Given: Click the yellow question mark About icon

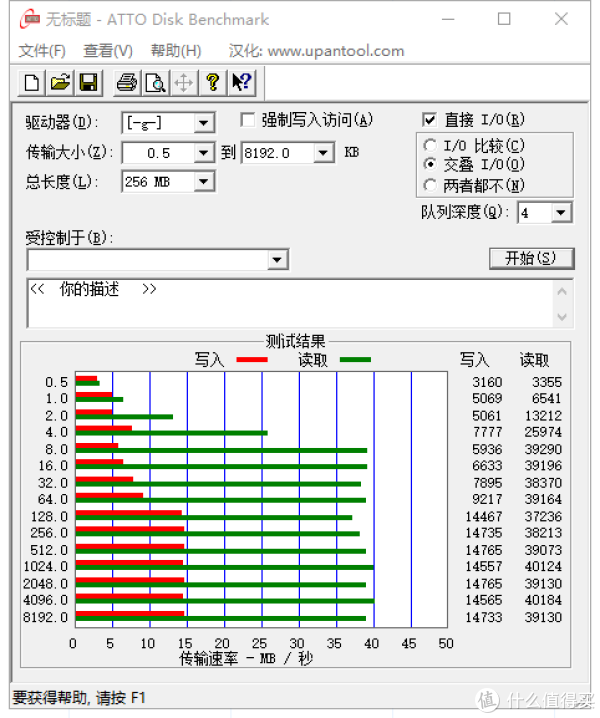Looking at the screenshot, I should [x=213, y=83].
